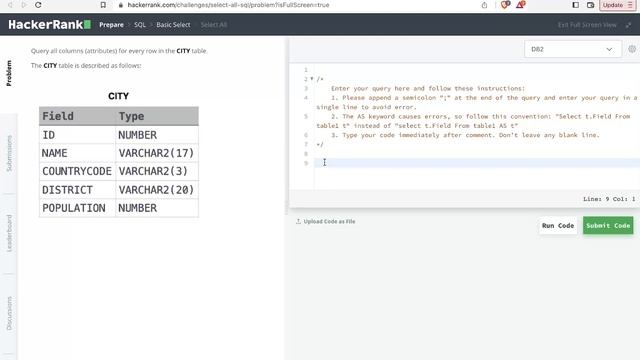The image size is (640, 360).
Task: Bookmark this page icon
Action: point(103,5)
